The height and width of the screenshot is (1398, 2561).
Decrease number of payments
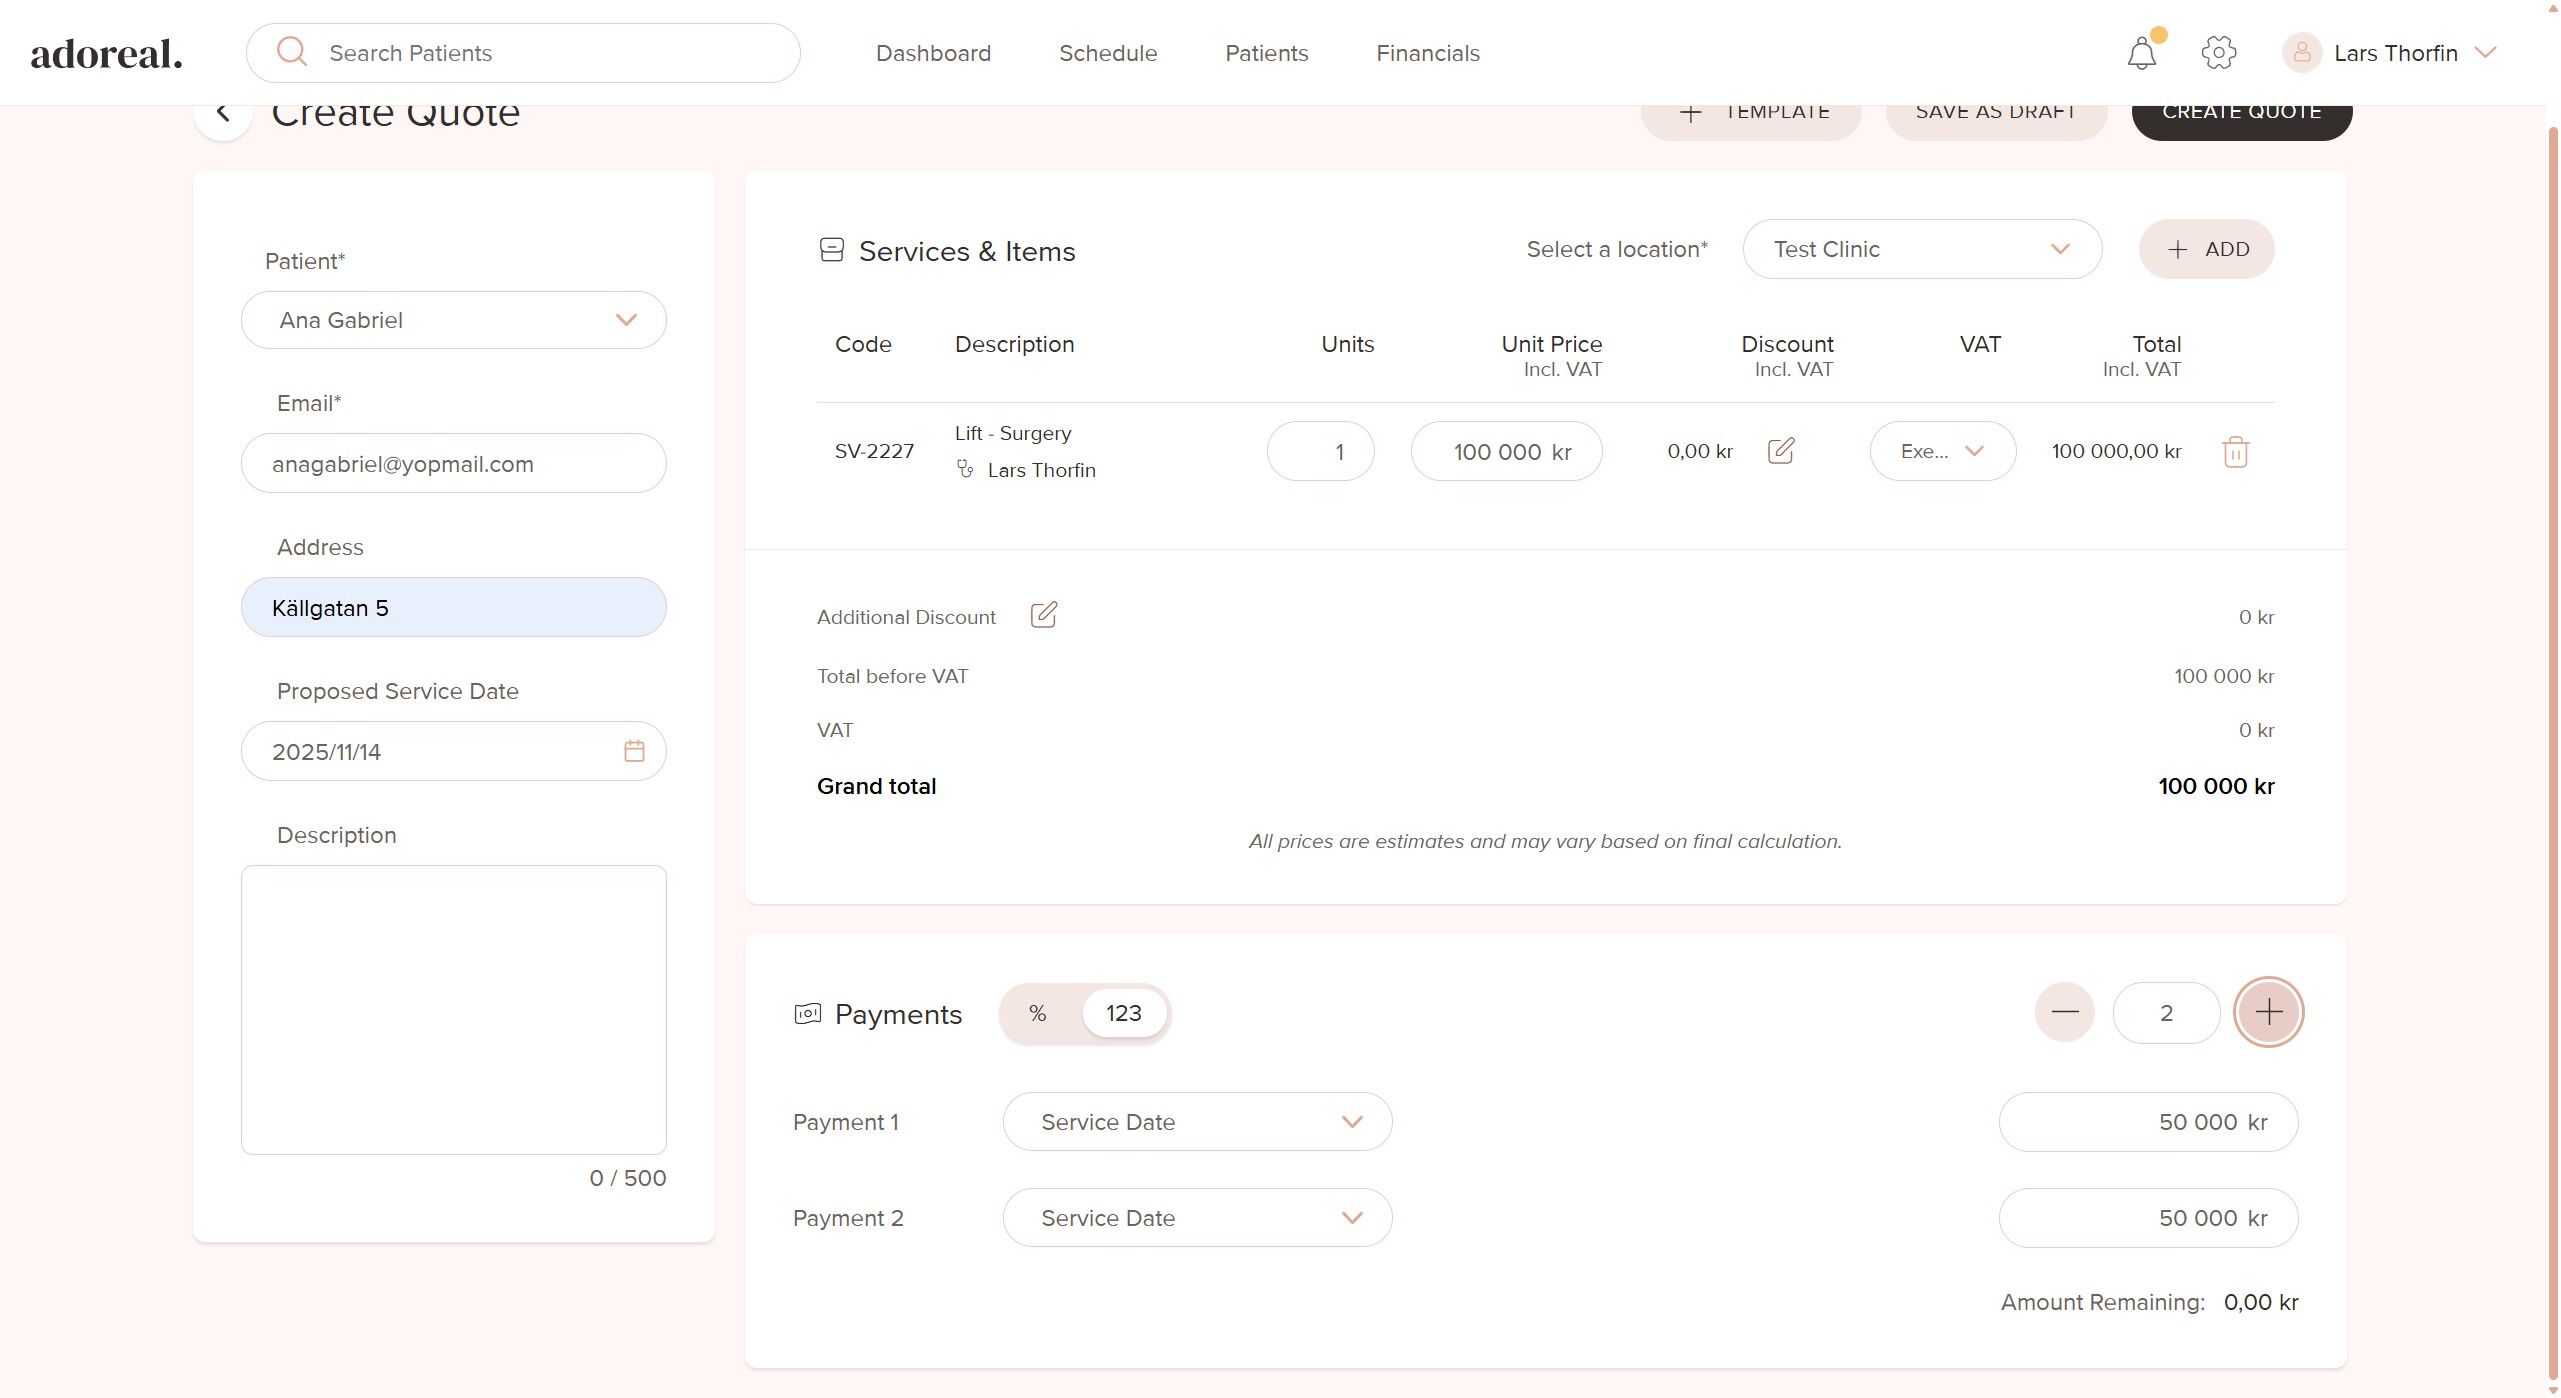(2064, 1012)
